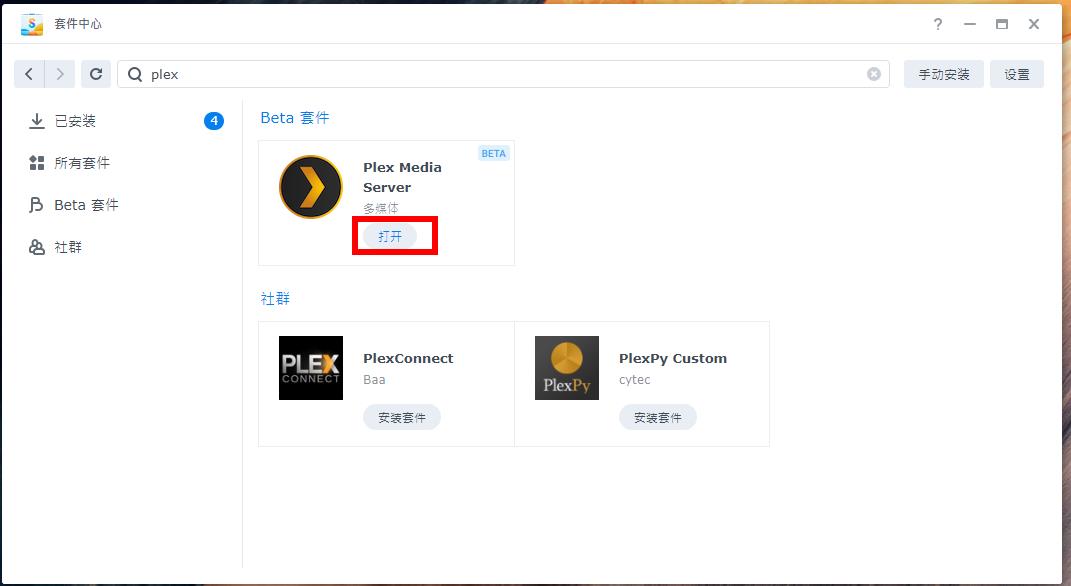The width and height of the screenshot is (1071, 586).
Task: Go back with the left arrow button
Action: [29, 74]
